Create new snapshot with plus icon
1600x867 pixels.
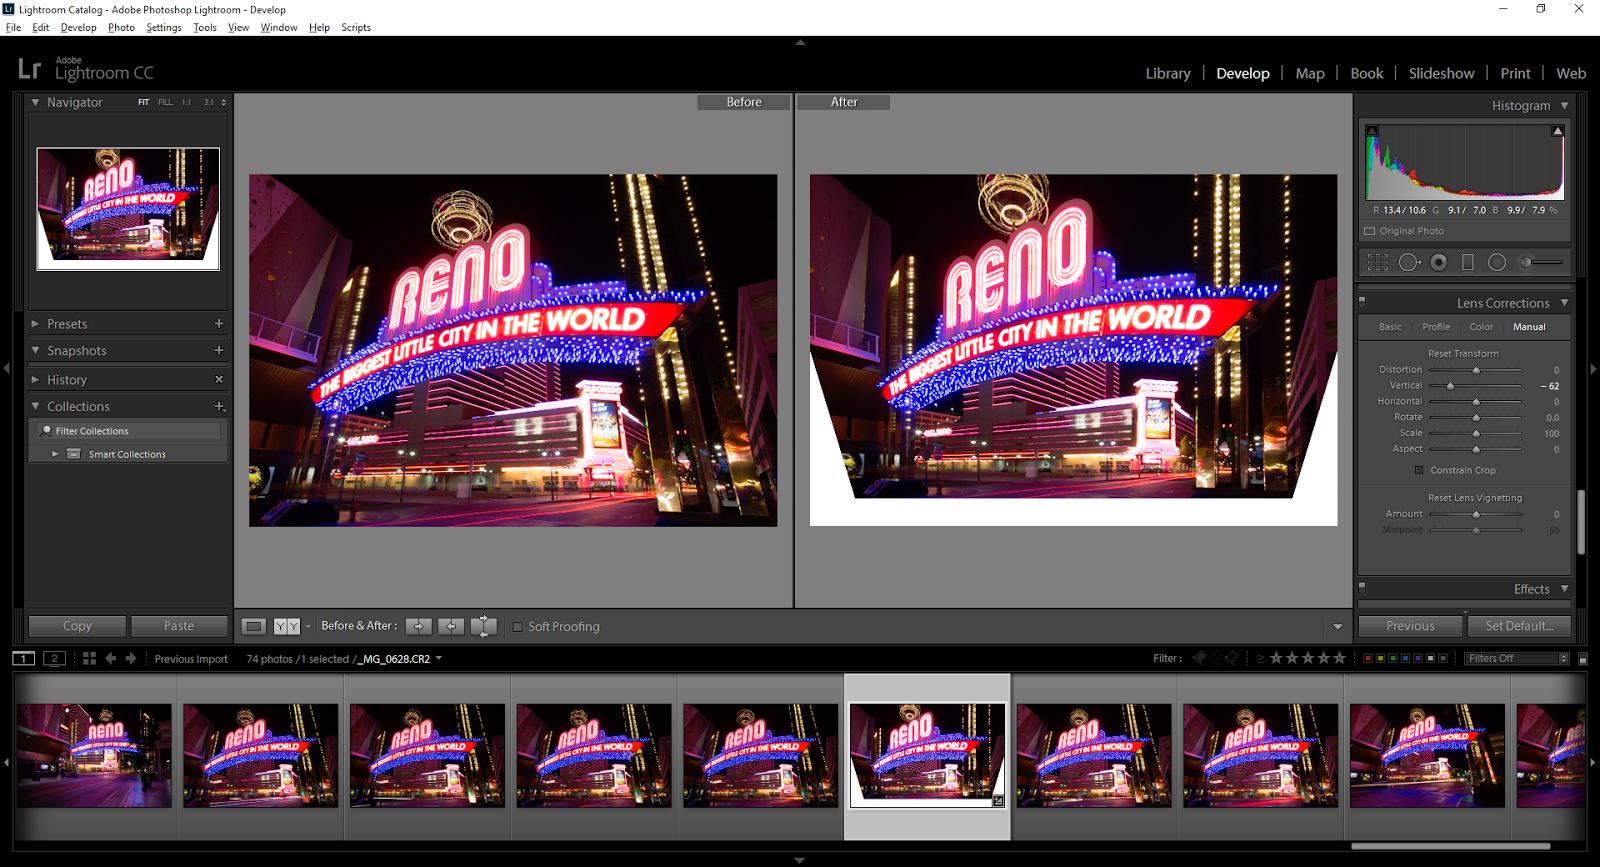219,350
